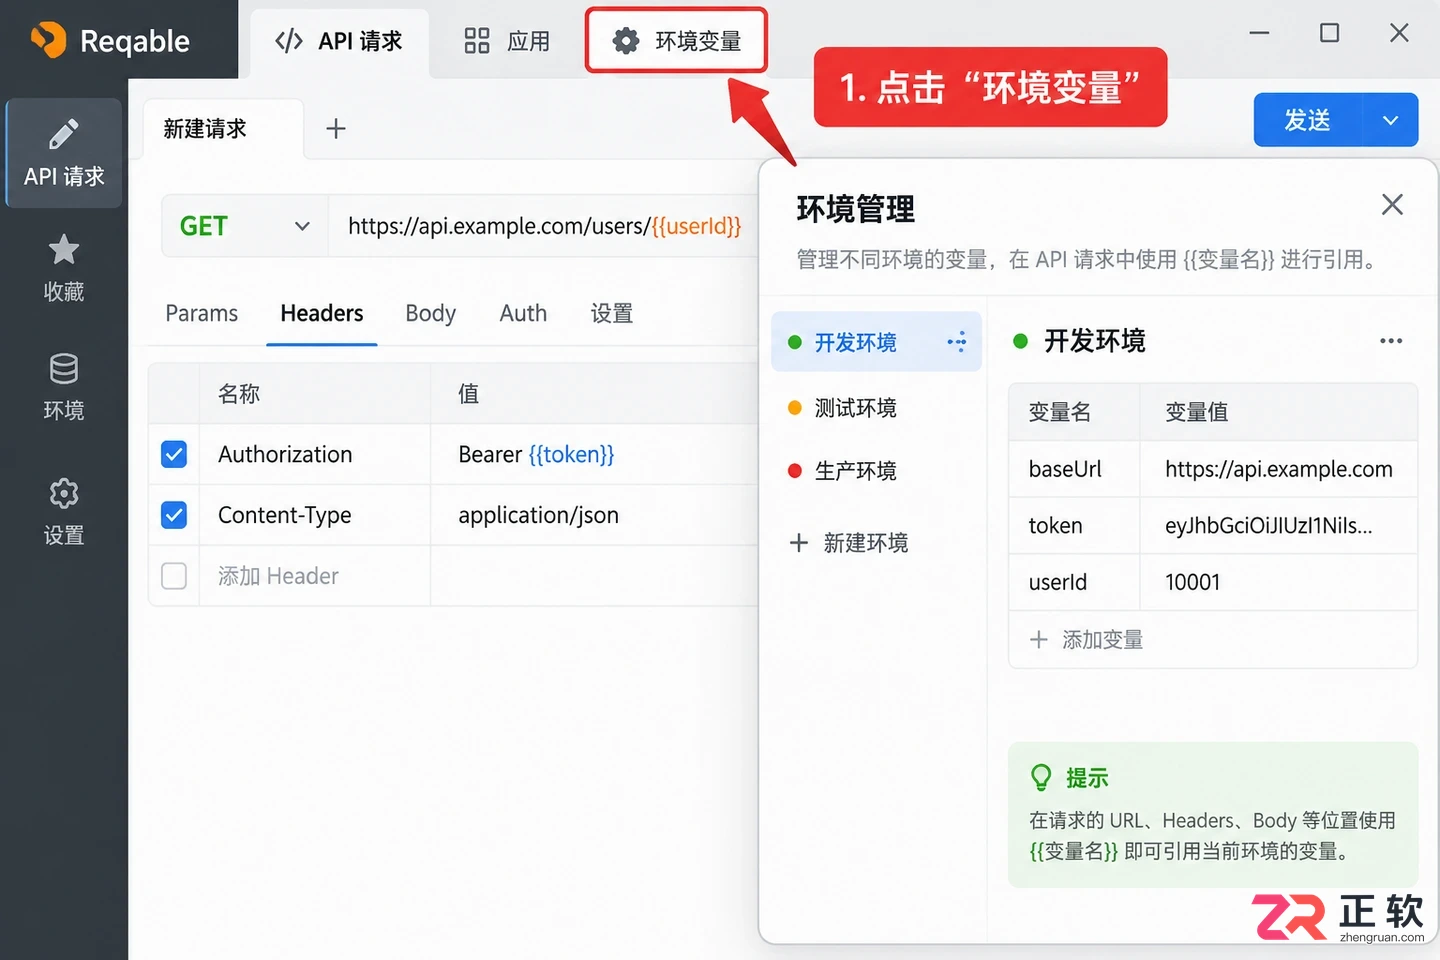The width and height of the screenshot is (1440, 960).
Task: Close the 环境管理 panel
Action: pyautogui.click(x=1392, y=205)
